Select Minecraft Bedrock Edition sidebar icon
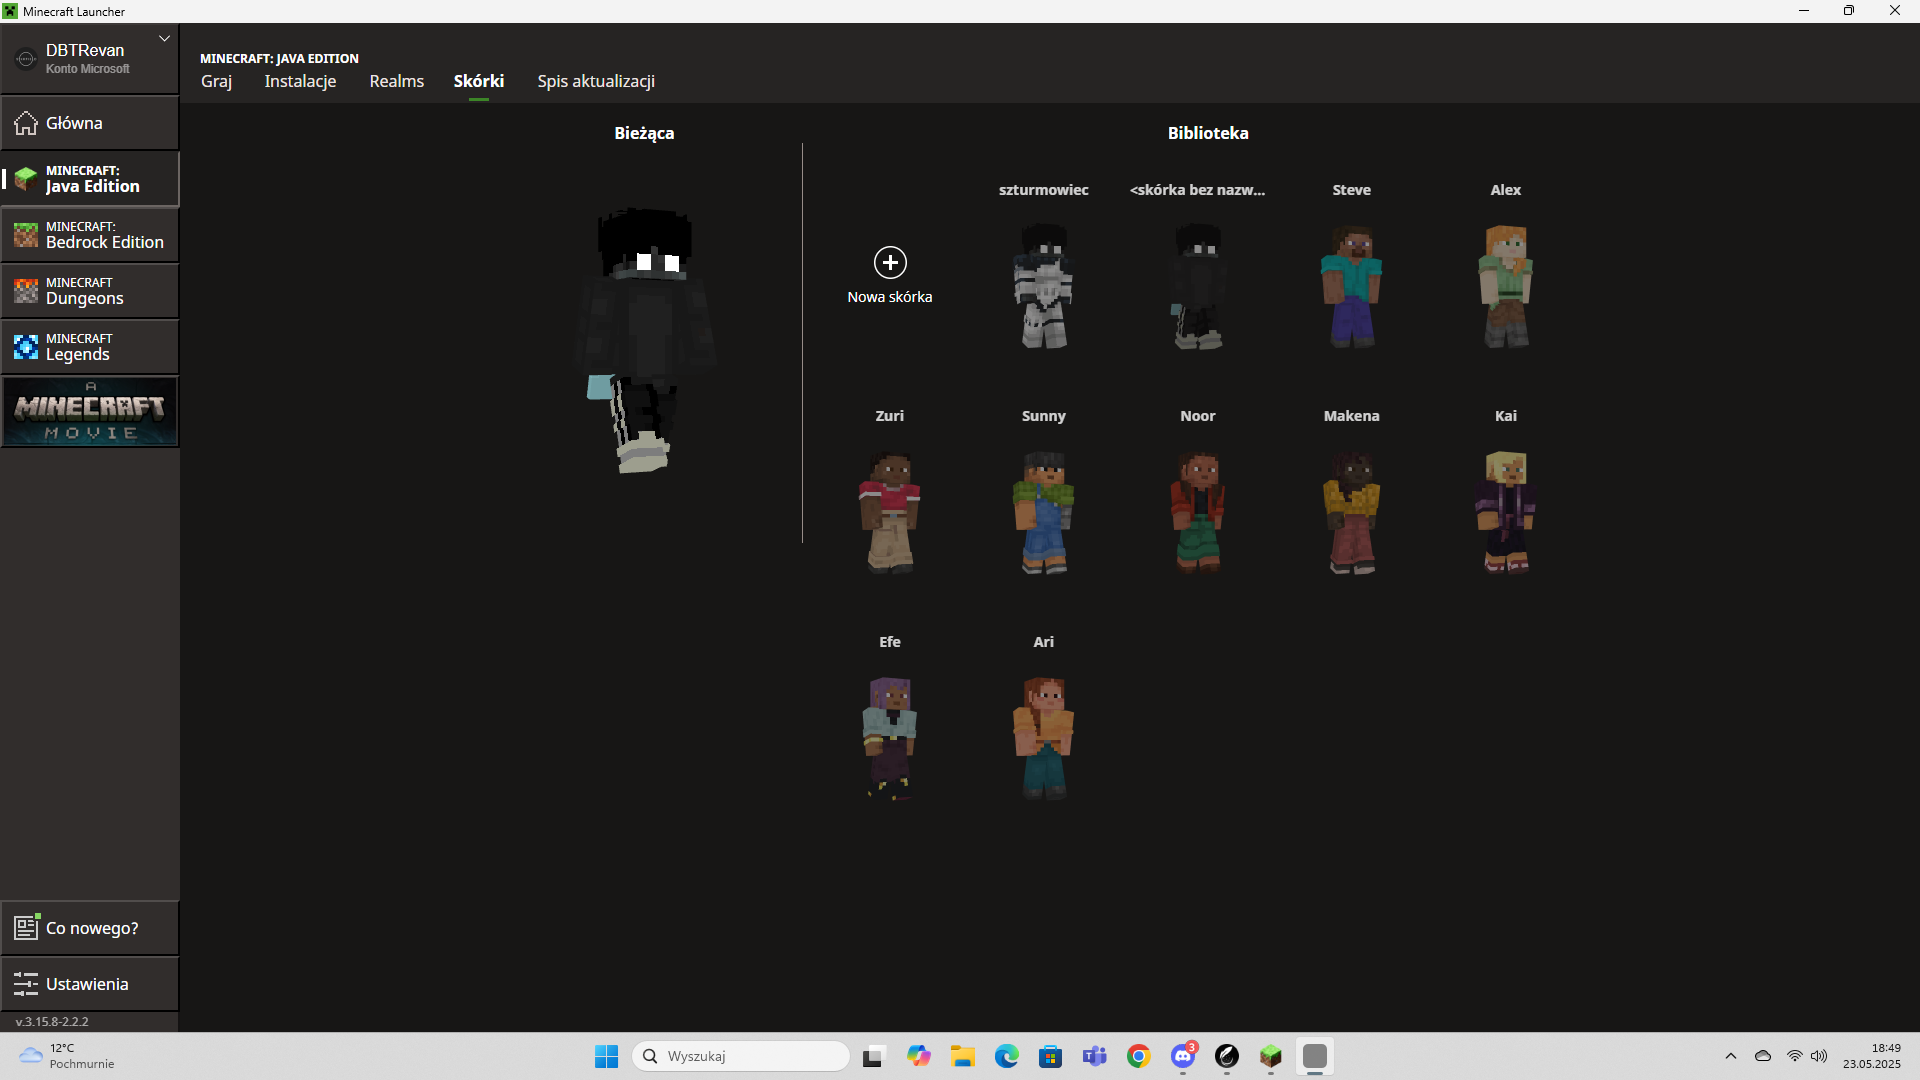The height and width of the screenshot is (1080, 1920). click(26, 235)
